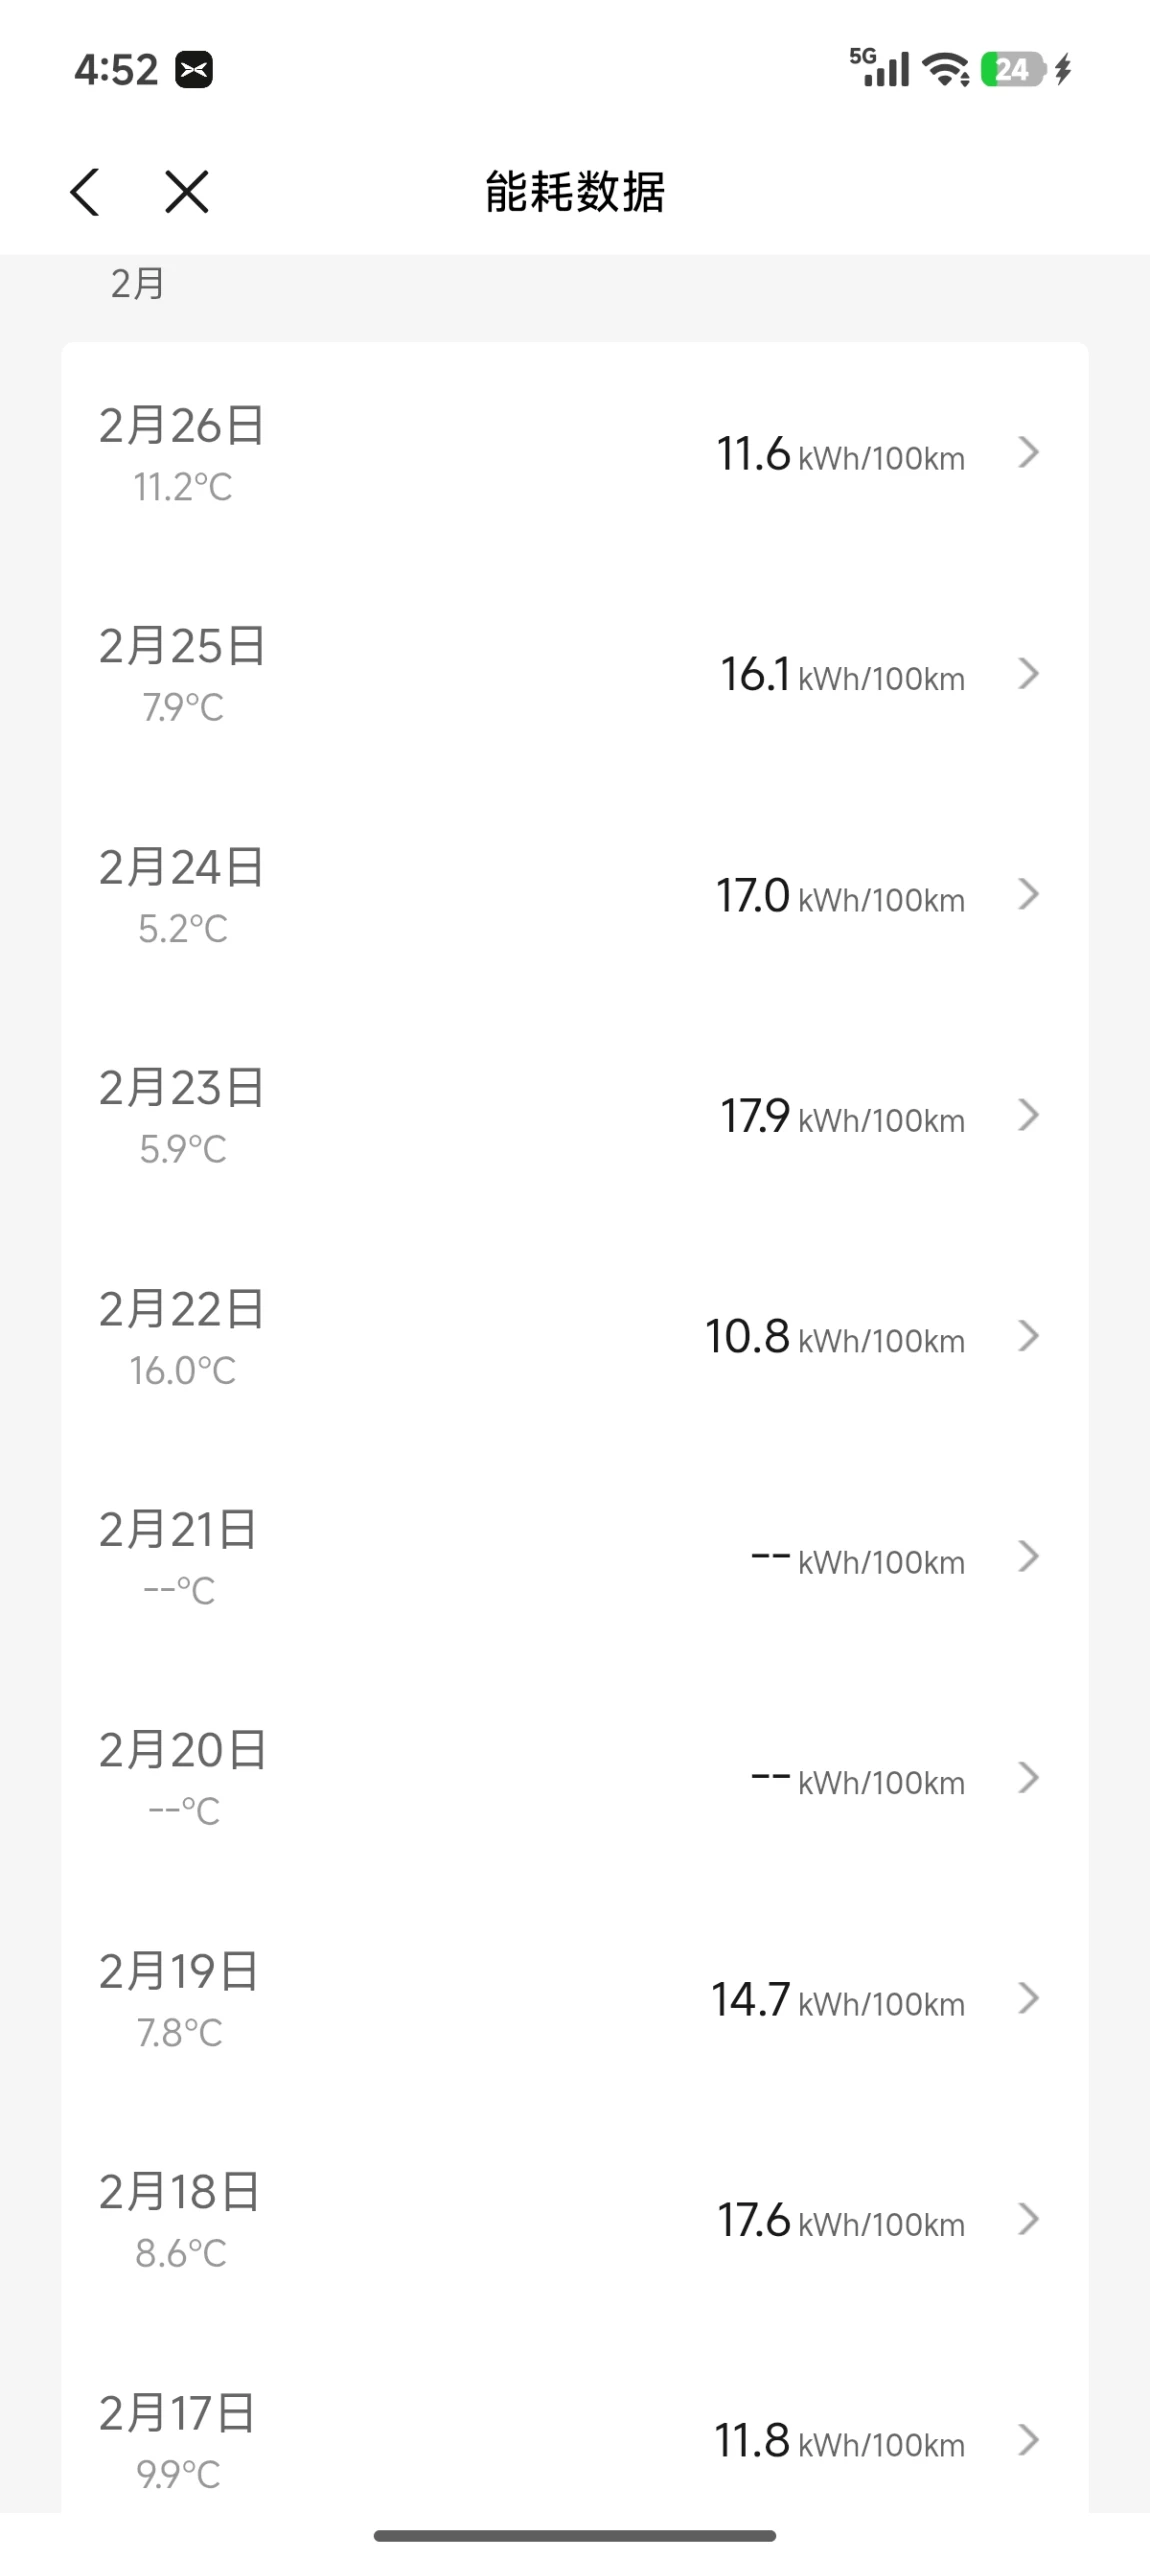This screenshot has width=1150, height=2559.
Task: Tap the battery level indicator
Action: [x=1012, y=70]
